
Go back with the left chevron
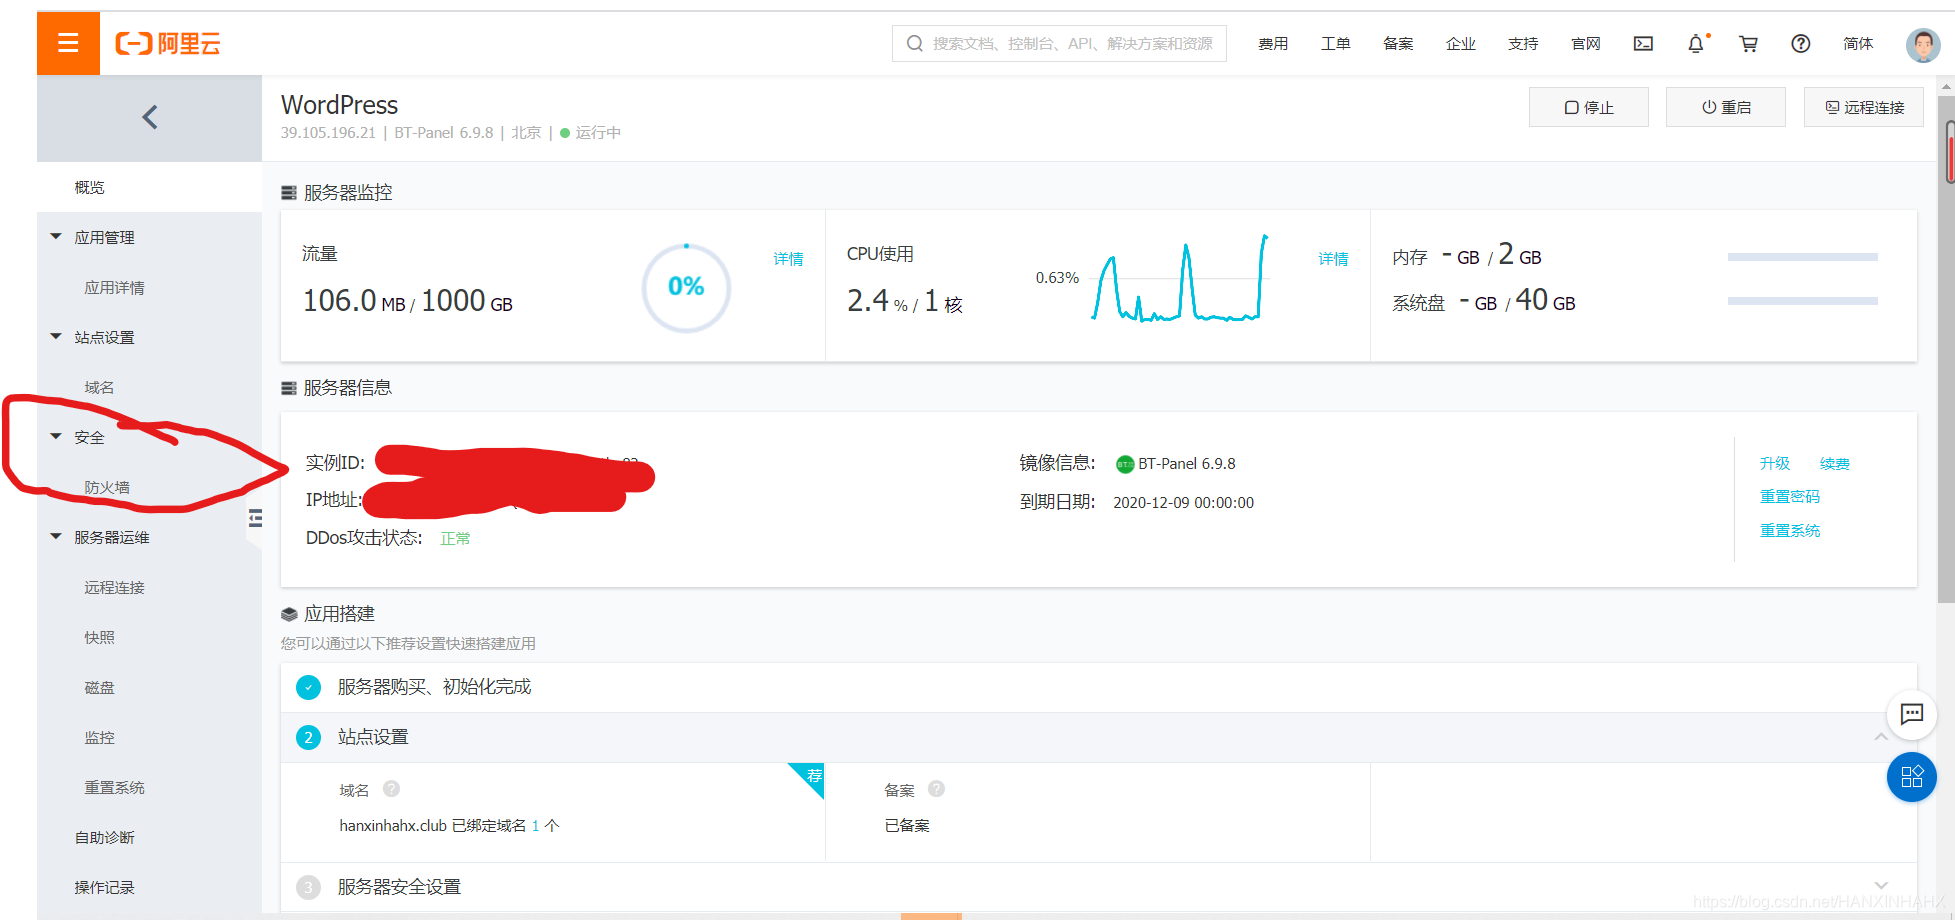pyautogui.click(x=150, y=118)
